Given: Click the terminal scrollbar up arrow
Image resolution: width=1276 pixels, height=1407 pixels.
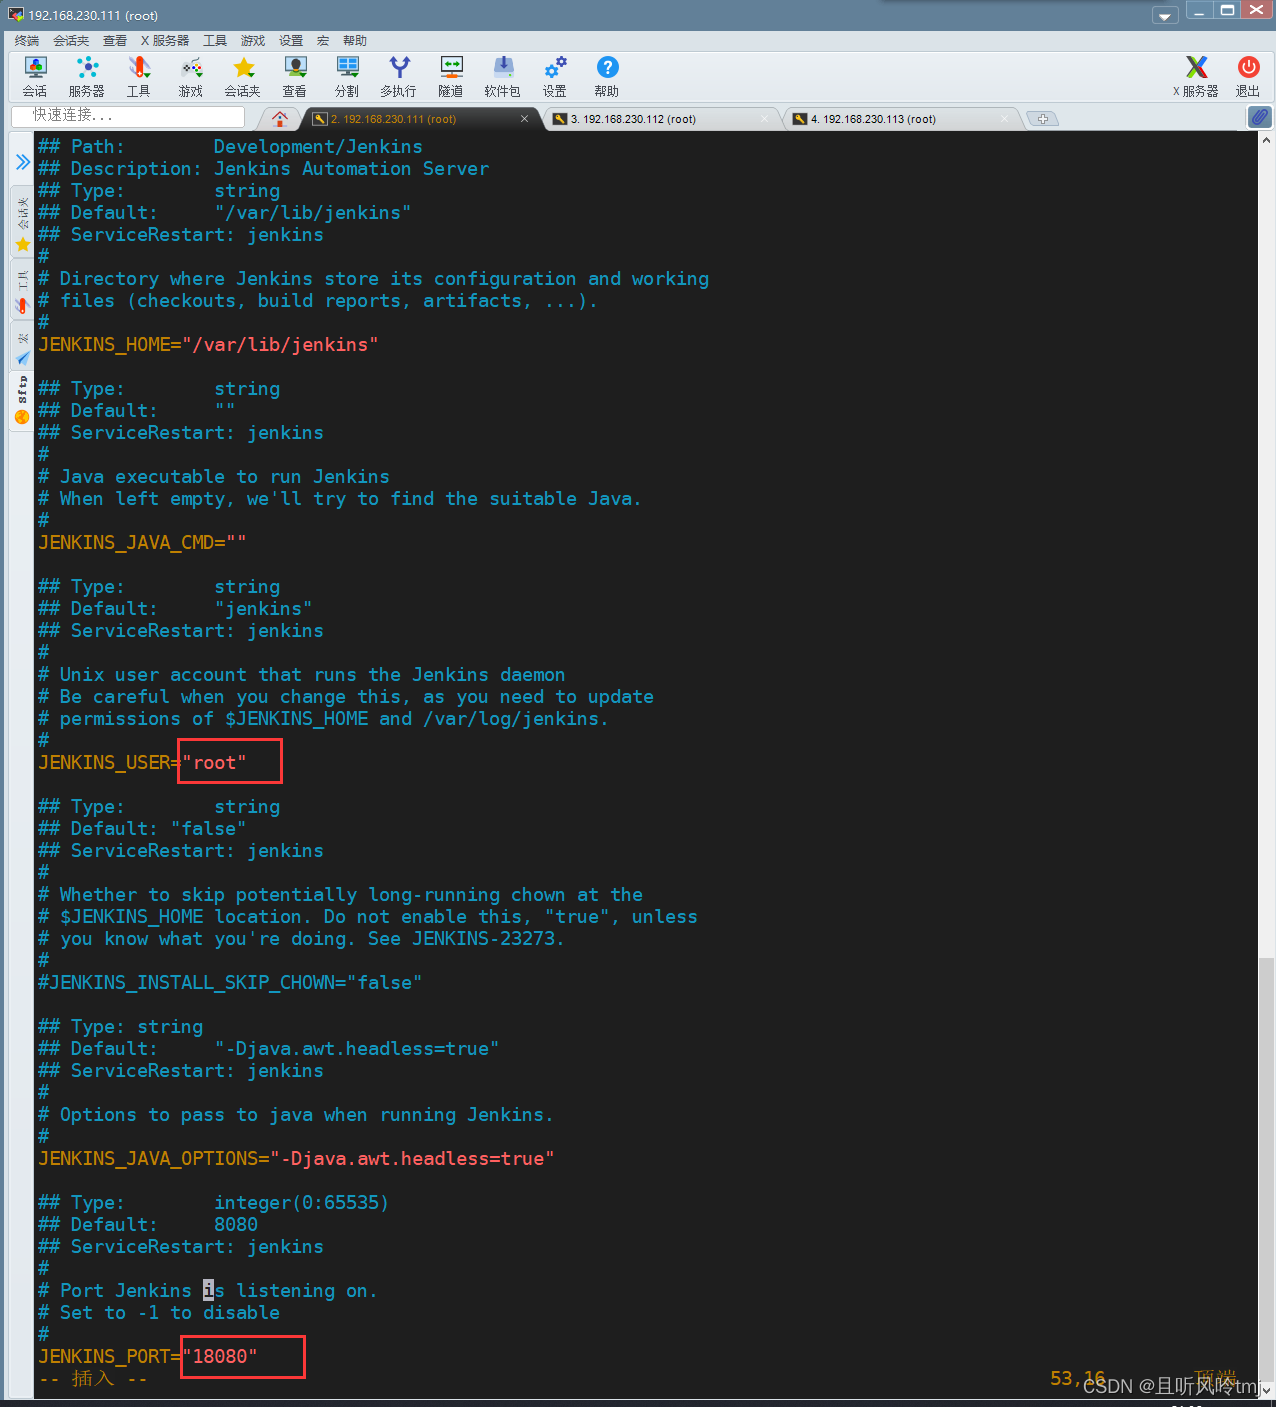Looking at the screenshot, I should [x=1266, y=141].
